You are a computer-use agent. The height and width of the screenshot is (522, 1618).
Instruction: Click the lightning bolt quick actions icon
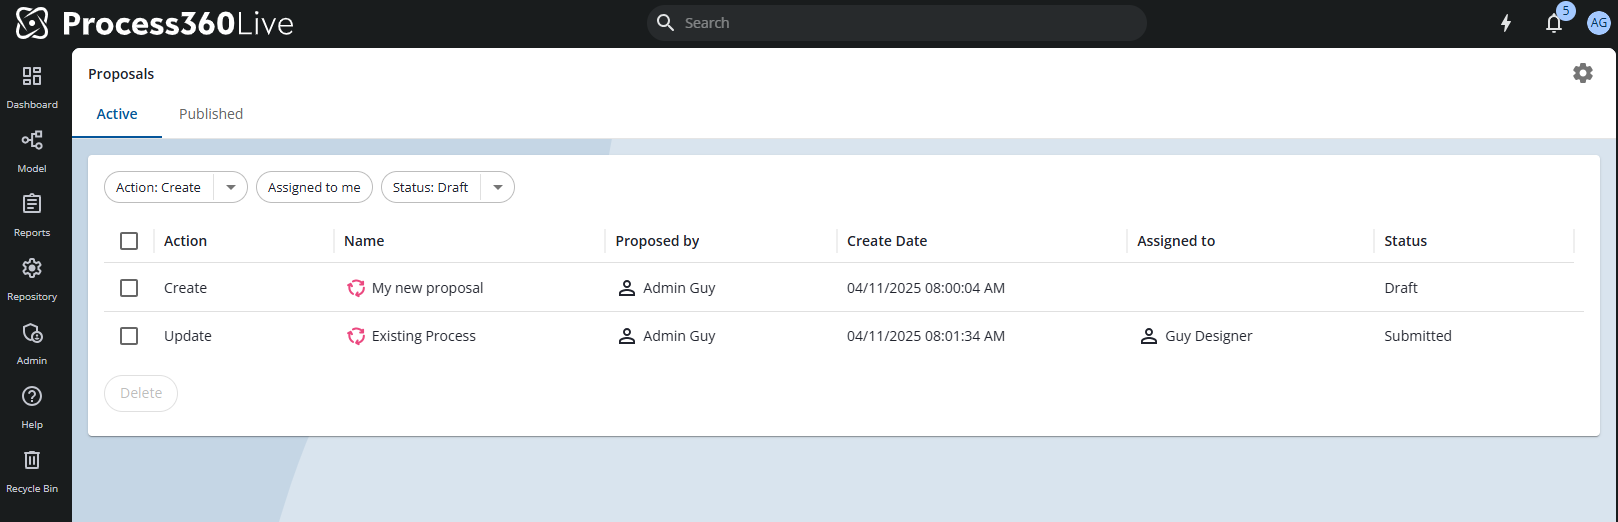[1505, 23]
